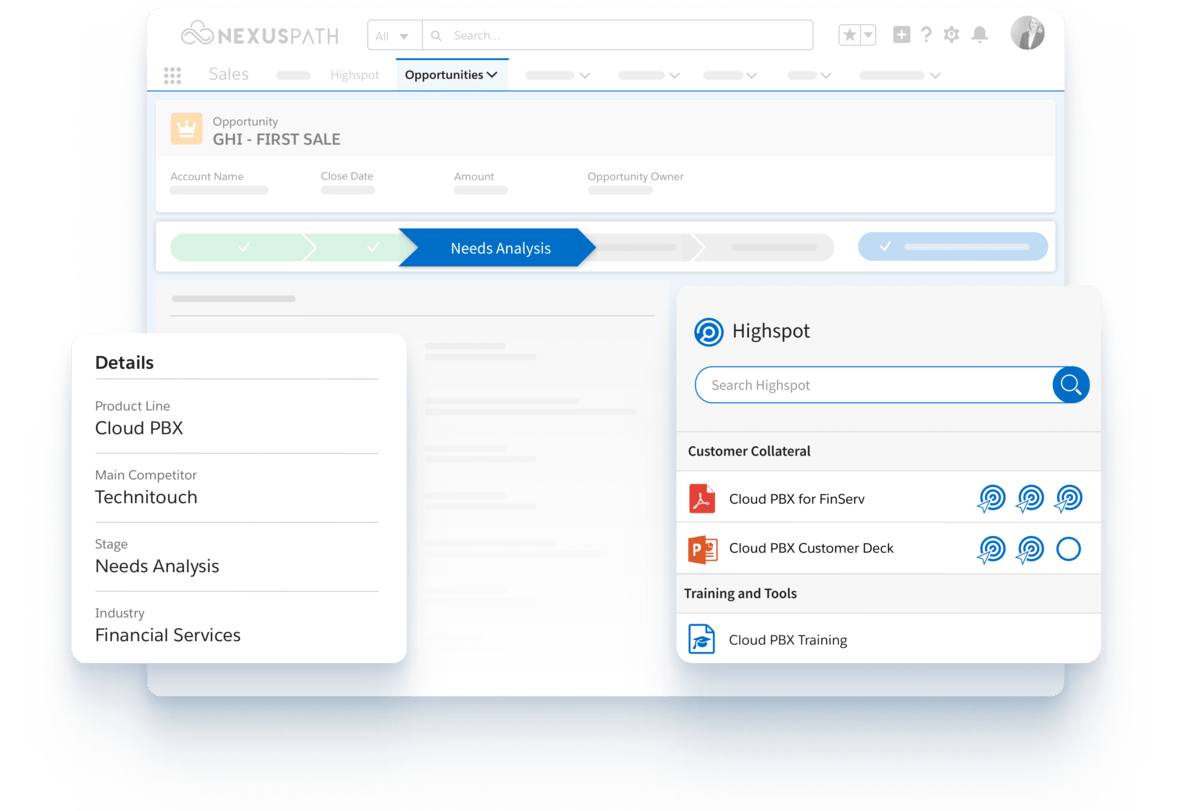Select the Needs Analysis stage in path
1184x811 pixels.
[500, 248]
